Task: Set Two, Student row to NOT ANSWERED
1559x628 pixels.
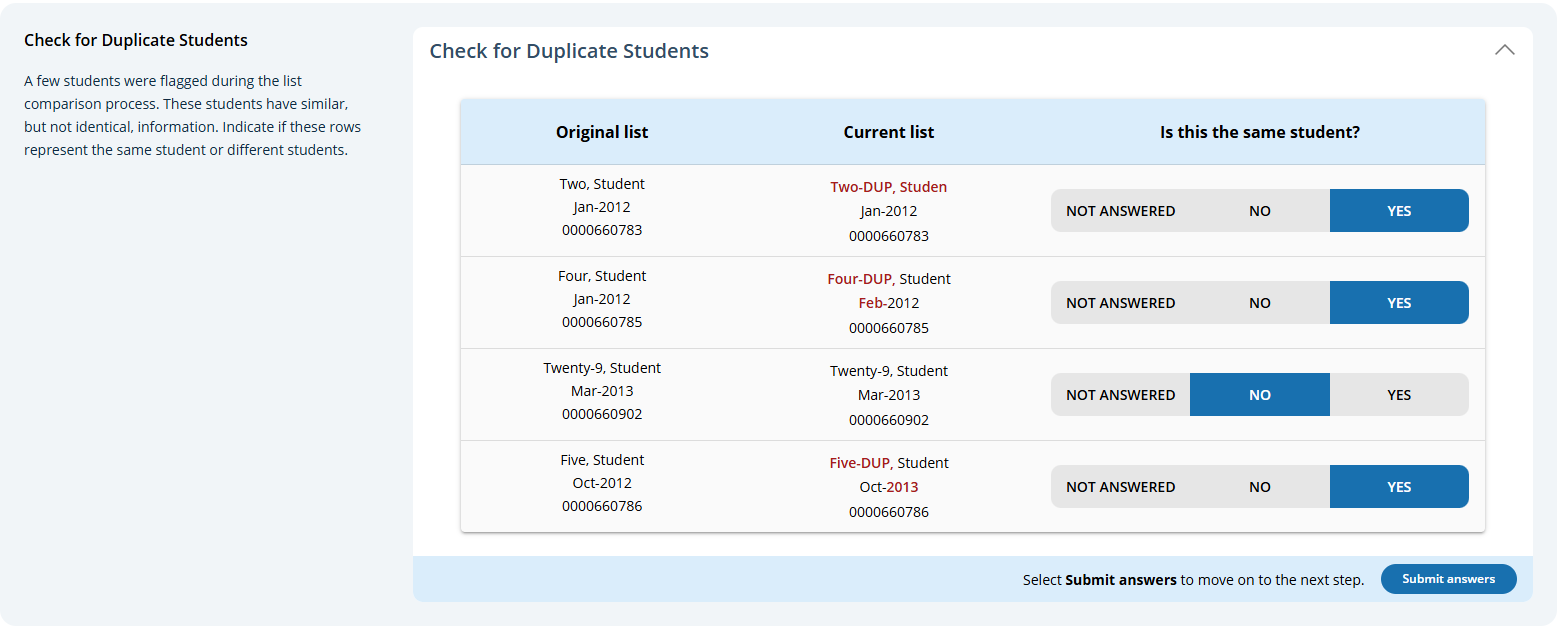Action: coord(1120,211)
